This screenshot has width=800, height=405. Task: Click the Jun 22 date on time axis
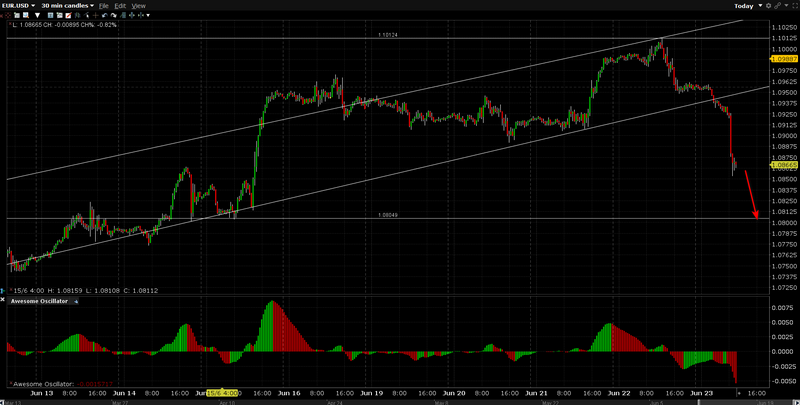click(619, 393)
